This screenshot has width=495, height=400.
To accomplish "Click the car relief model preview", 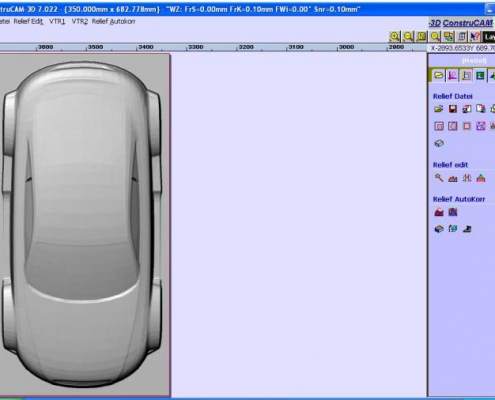I will [x=83, y=223].
